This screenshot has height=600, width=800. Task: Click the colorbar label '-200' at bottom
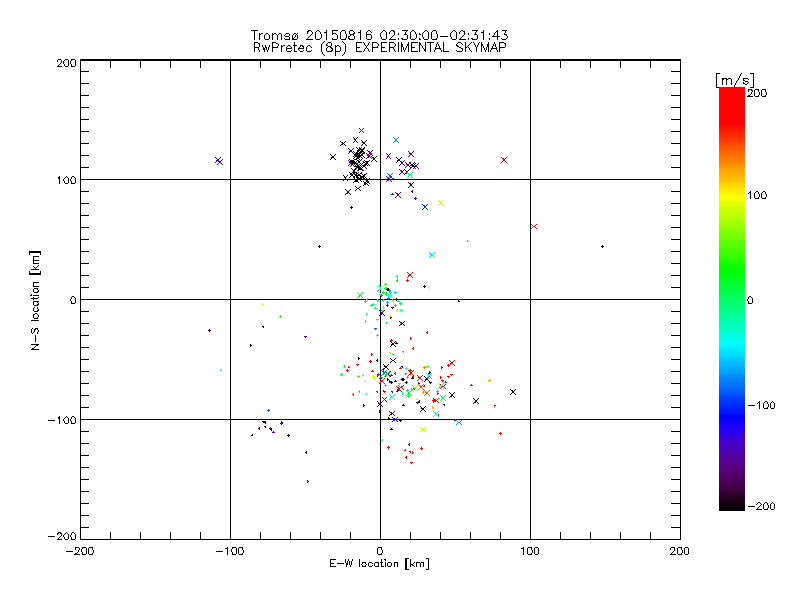pos(761,506)
